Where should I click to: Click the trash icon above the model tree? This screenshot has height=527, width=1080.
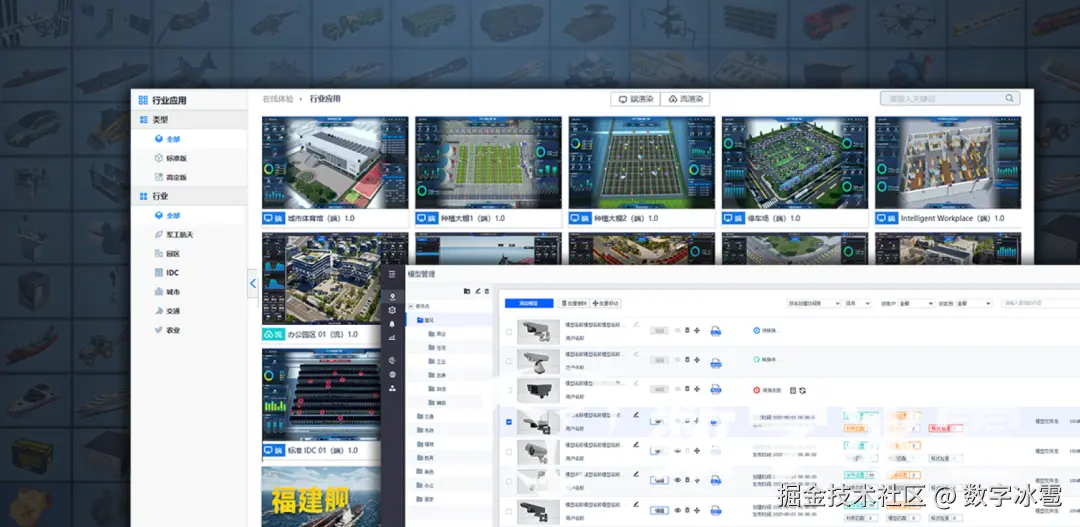tap(487, 291)
